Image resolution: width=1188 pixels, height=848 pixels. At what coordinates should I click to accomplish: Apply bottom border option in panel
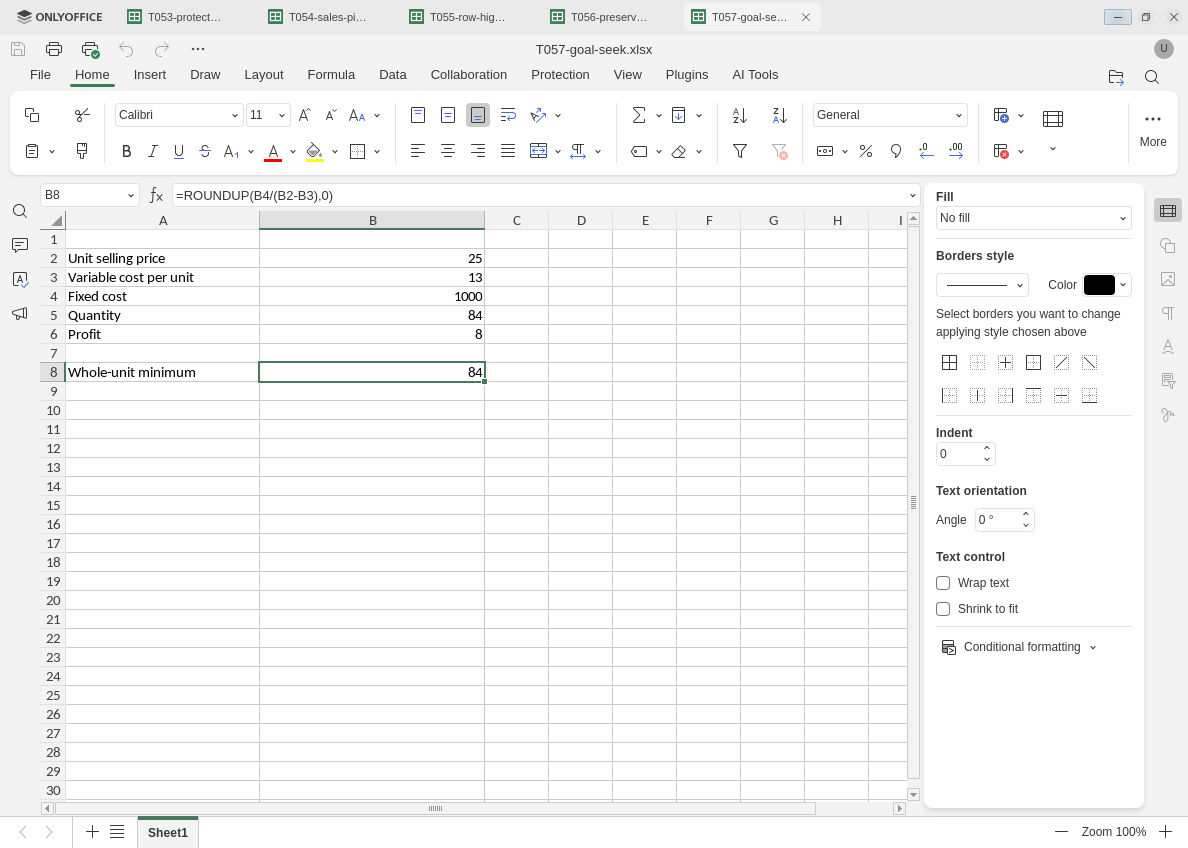point(1090,396)
